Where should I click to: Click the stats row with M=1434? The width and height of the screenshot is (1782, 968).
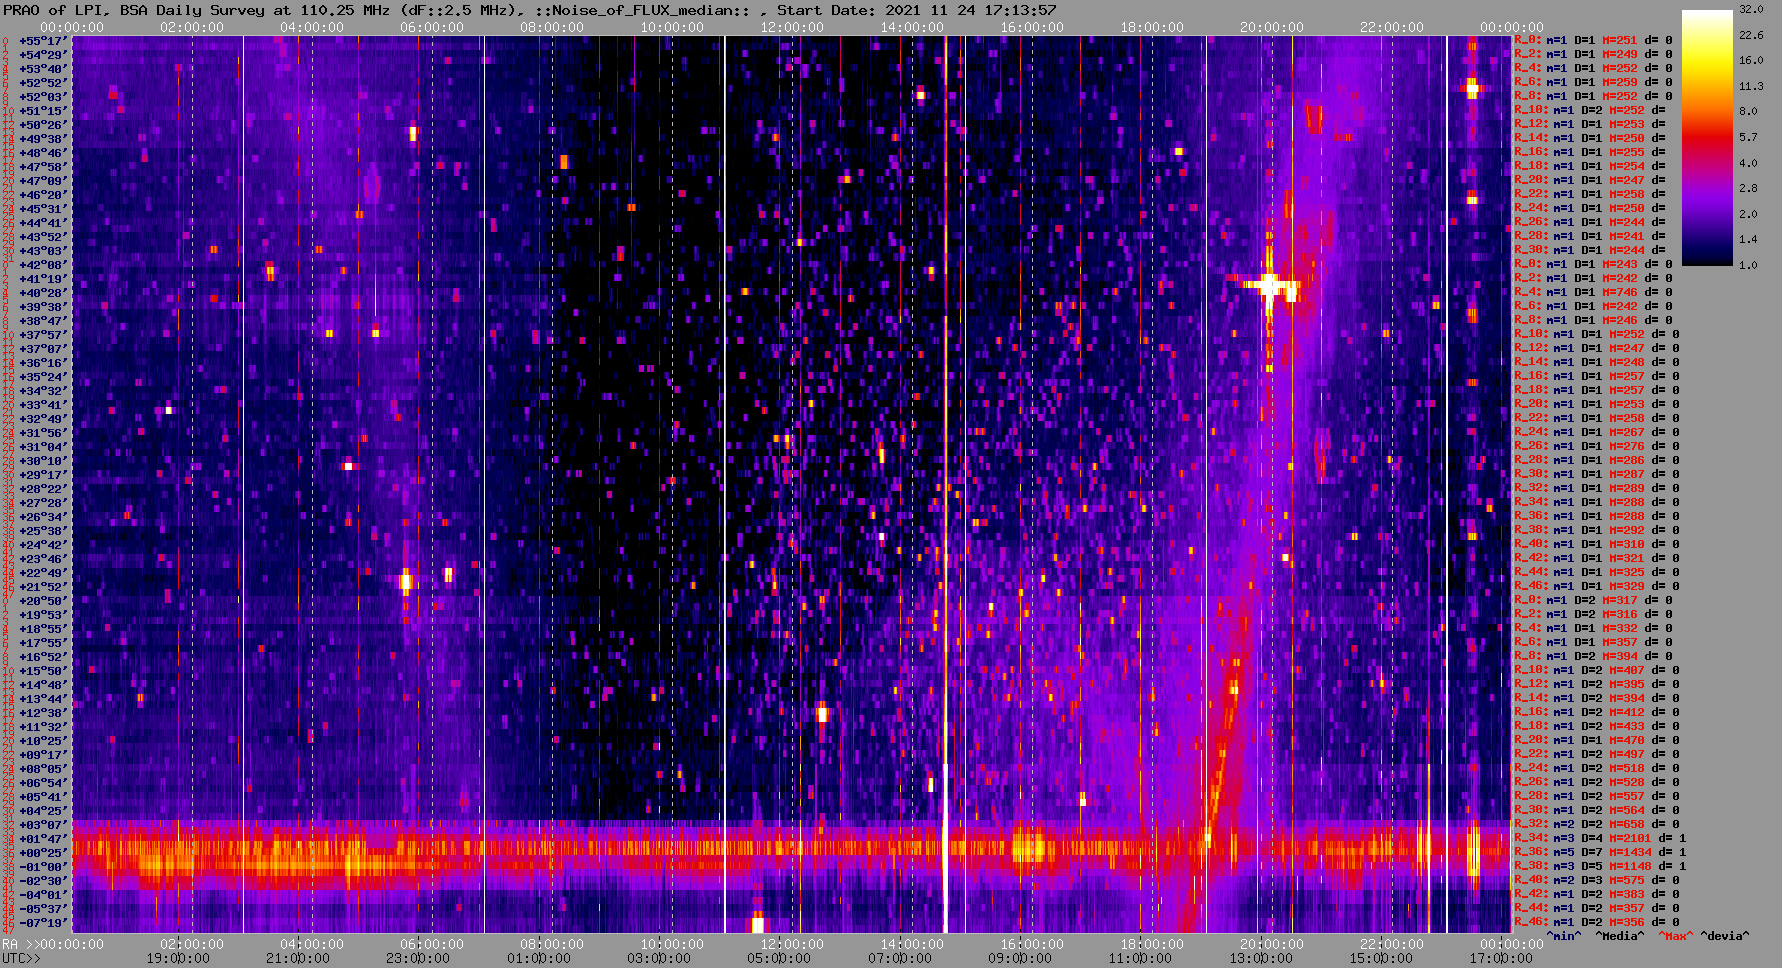click(1600, 852)
